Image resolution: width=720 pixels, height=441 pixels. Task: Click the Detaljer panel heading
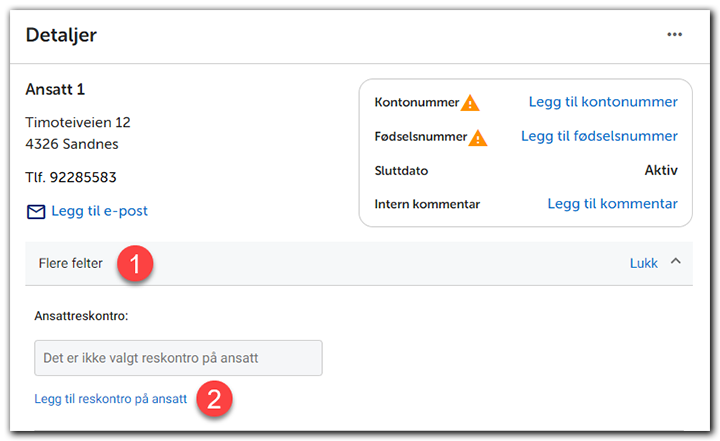tap(62, 35)
